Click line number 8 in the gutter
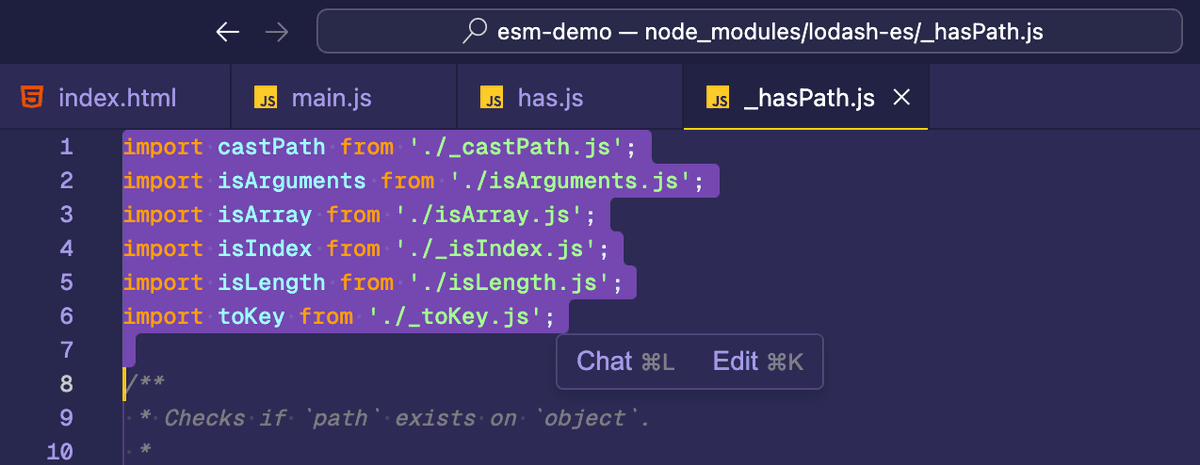Viewport: 1200px width, 465px height. click(66, 384)
